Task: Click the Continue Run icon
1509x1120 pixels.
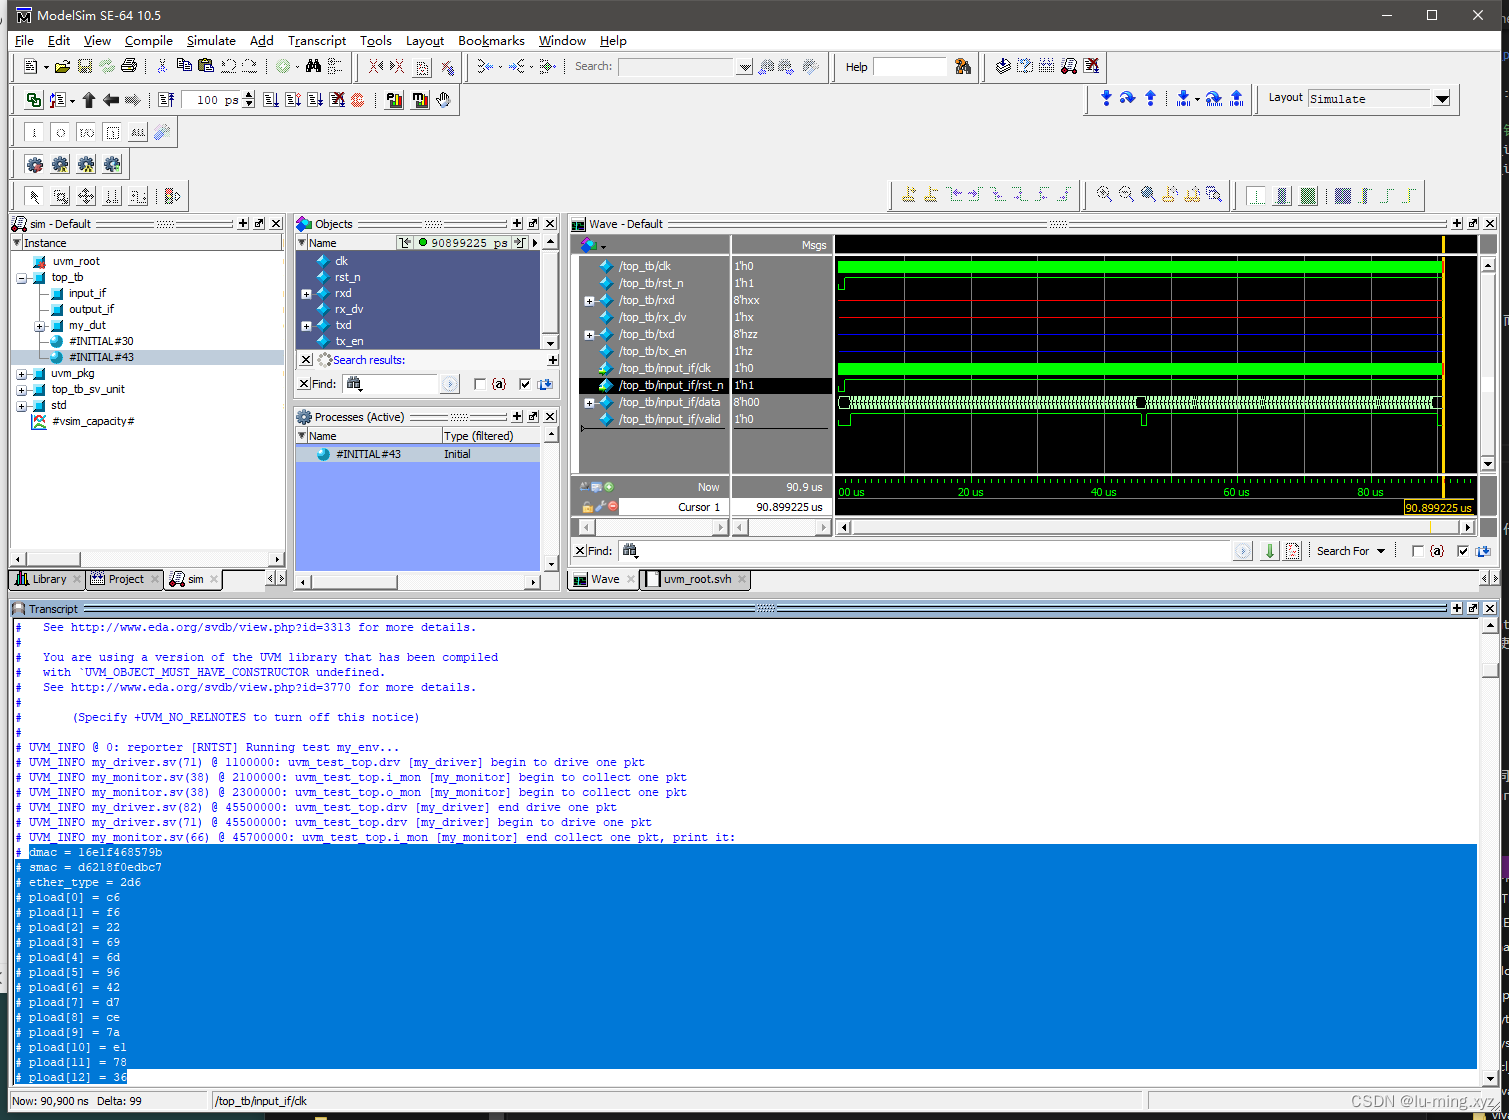Action: coord(293,100)
